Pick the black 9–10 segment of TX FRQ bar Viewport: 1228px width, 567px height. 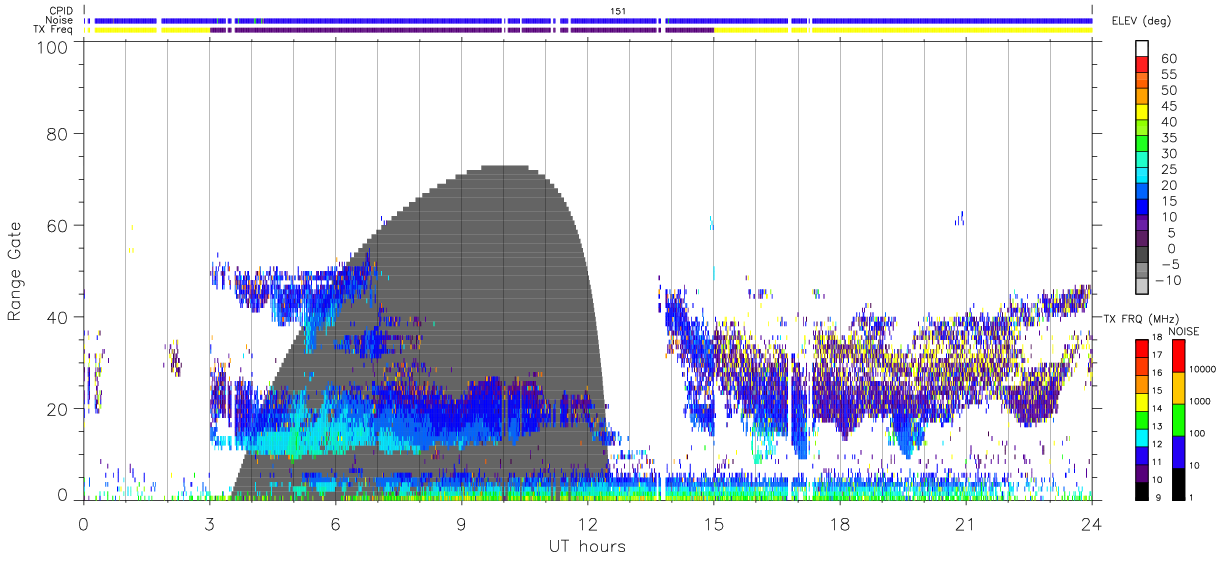(1140, 489)
